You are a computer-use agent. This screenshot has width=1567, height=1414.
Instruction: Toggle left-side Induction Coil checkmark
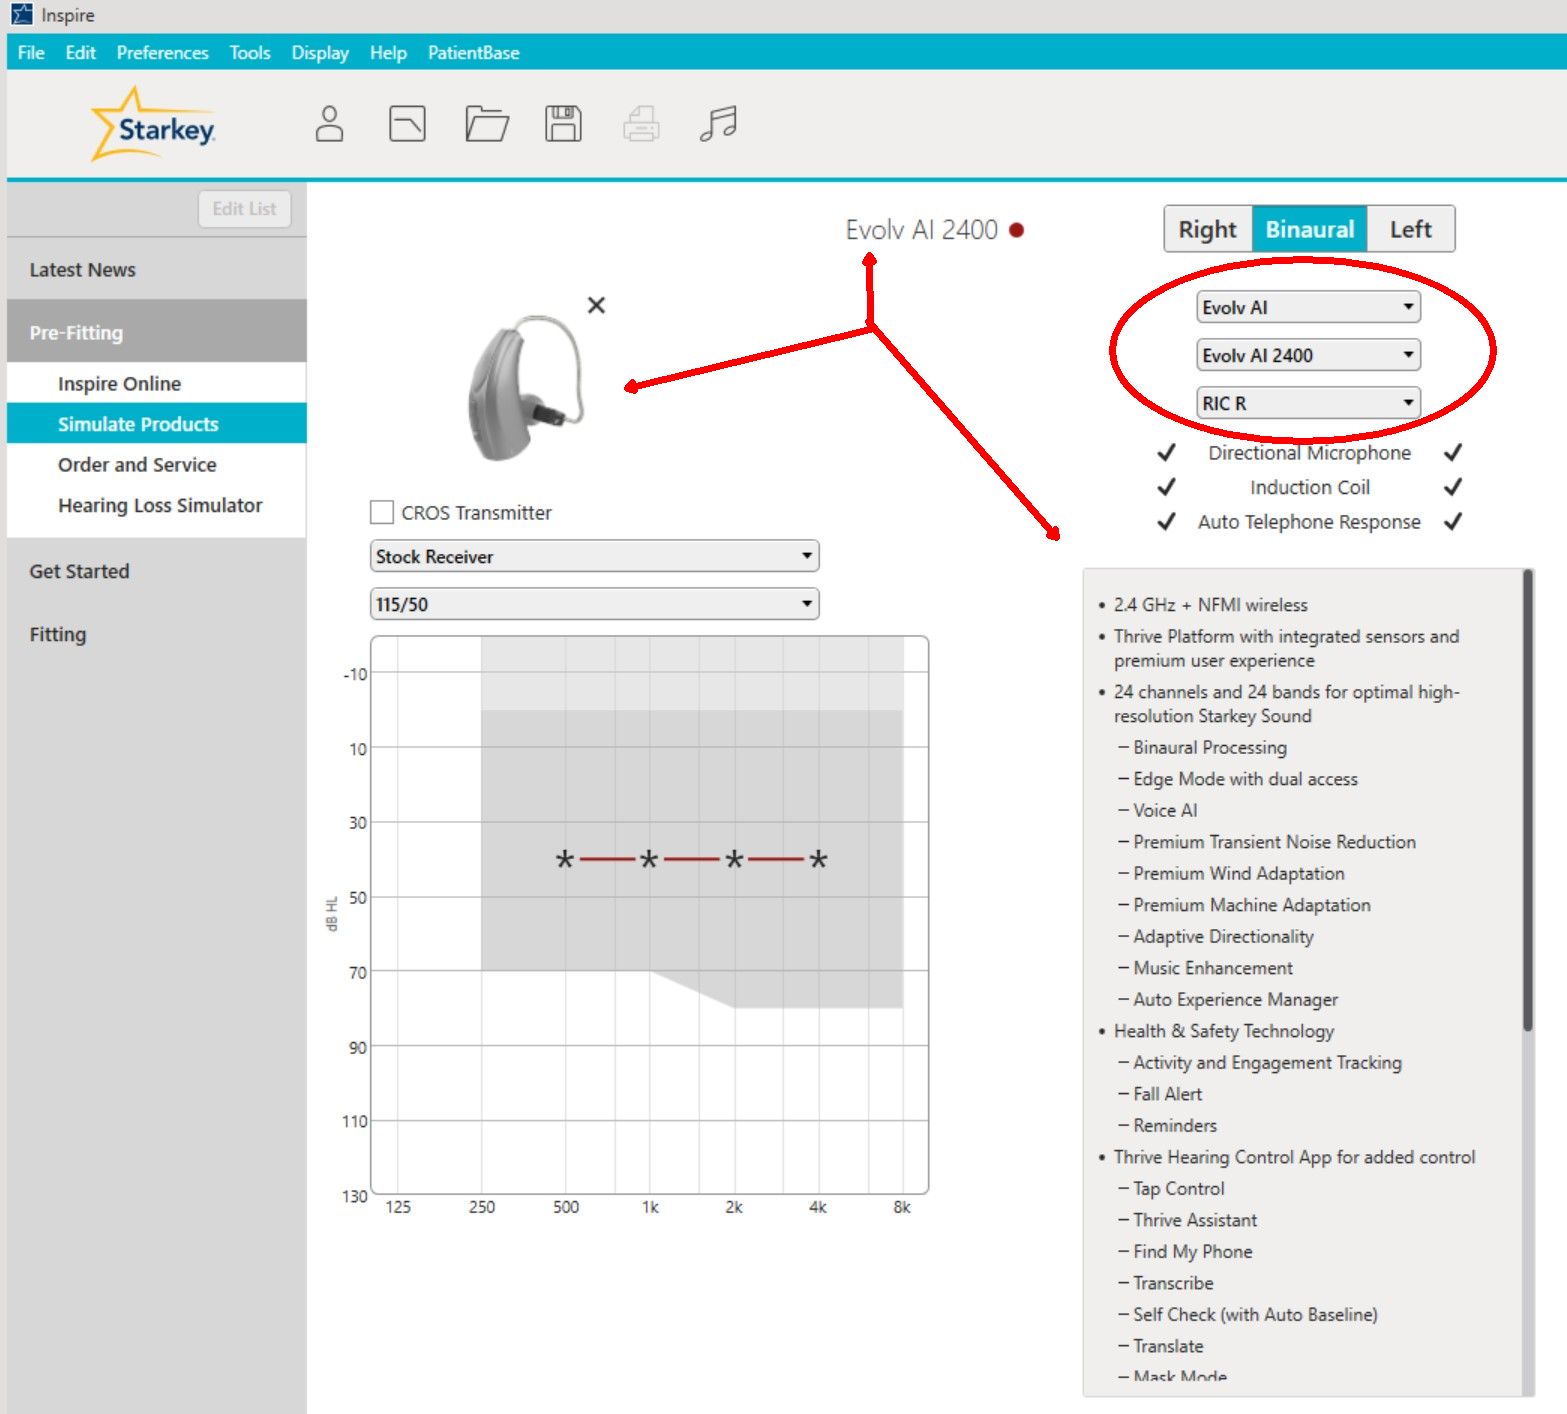click(x=1166, y=487)
